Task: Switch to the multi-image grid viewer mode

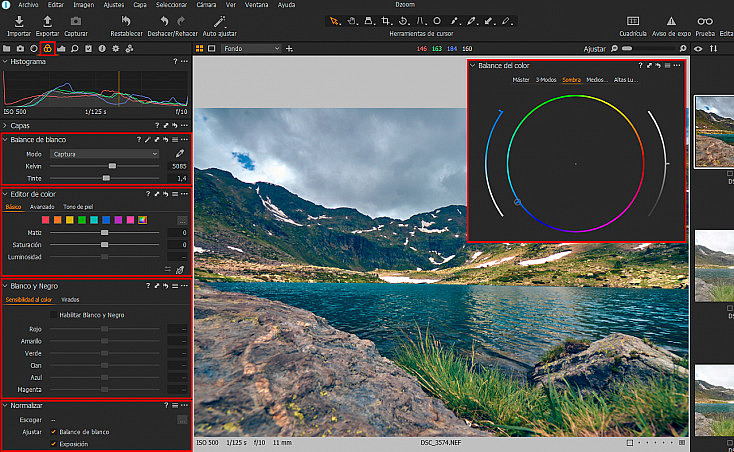Action: coord(199,49)
